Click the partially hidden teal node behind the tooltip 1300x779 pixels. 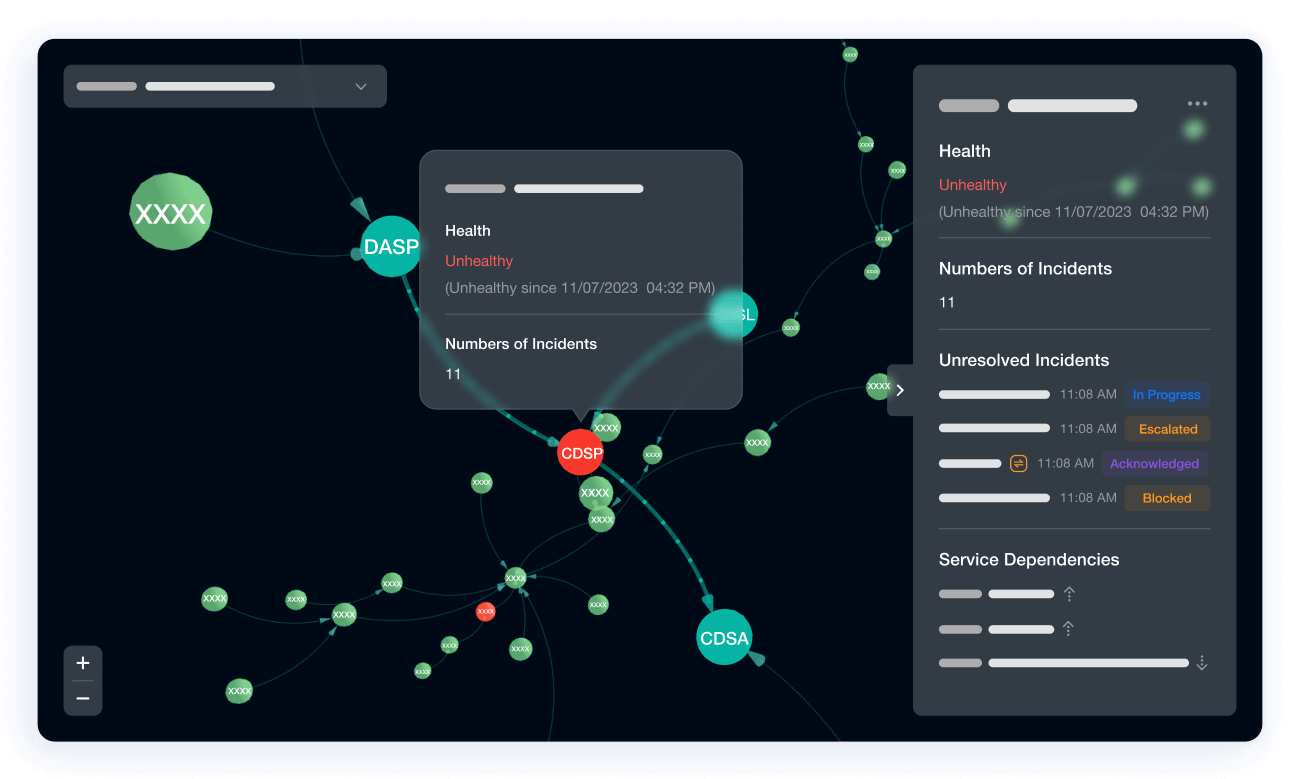coord(738,314)
